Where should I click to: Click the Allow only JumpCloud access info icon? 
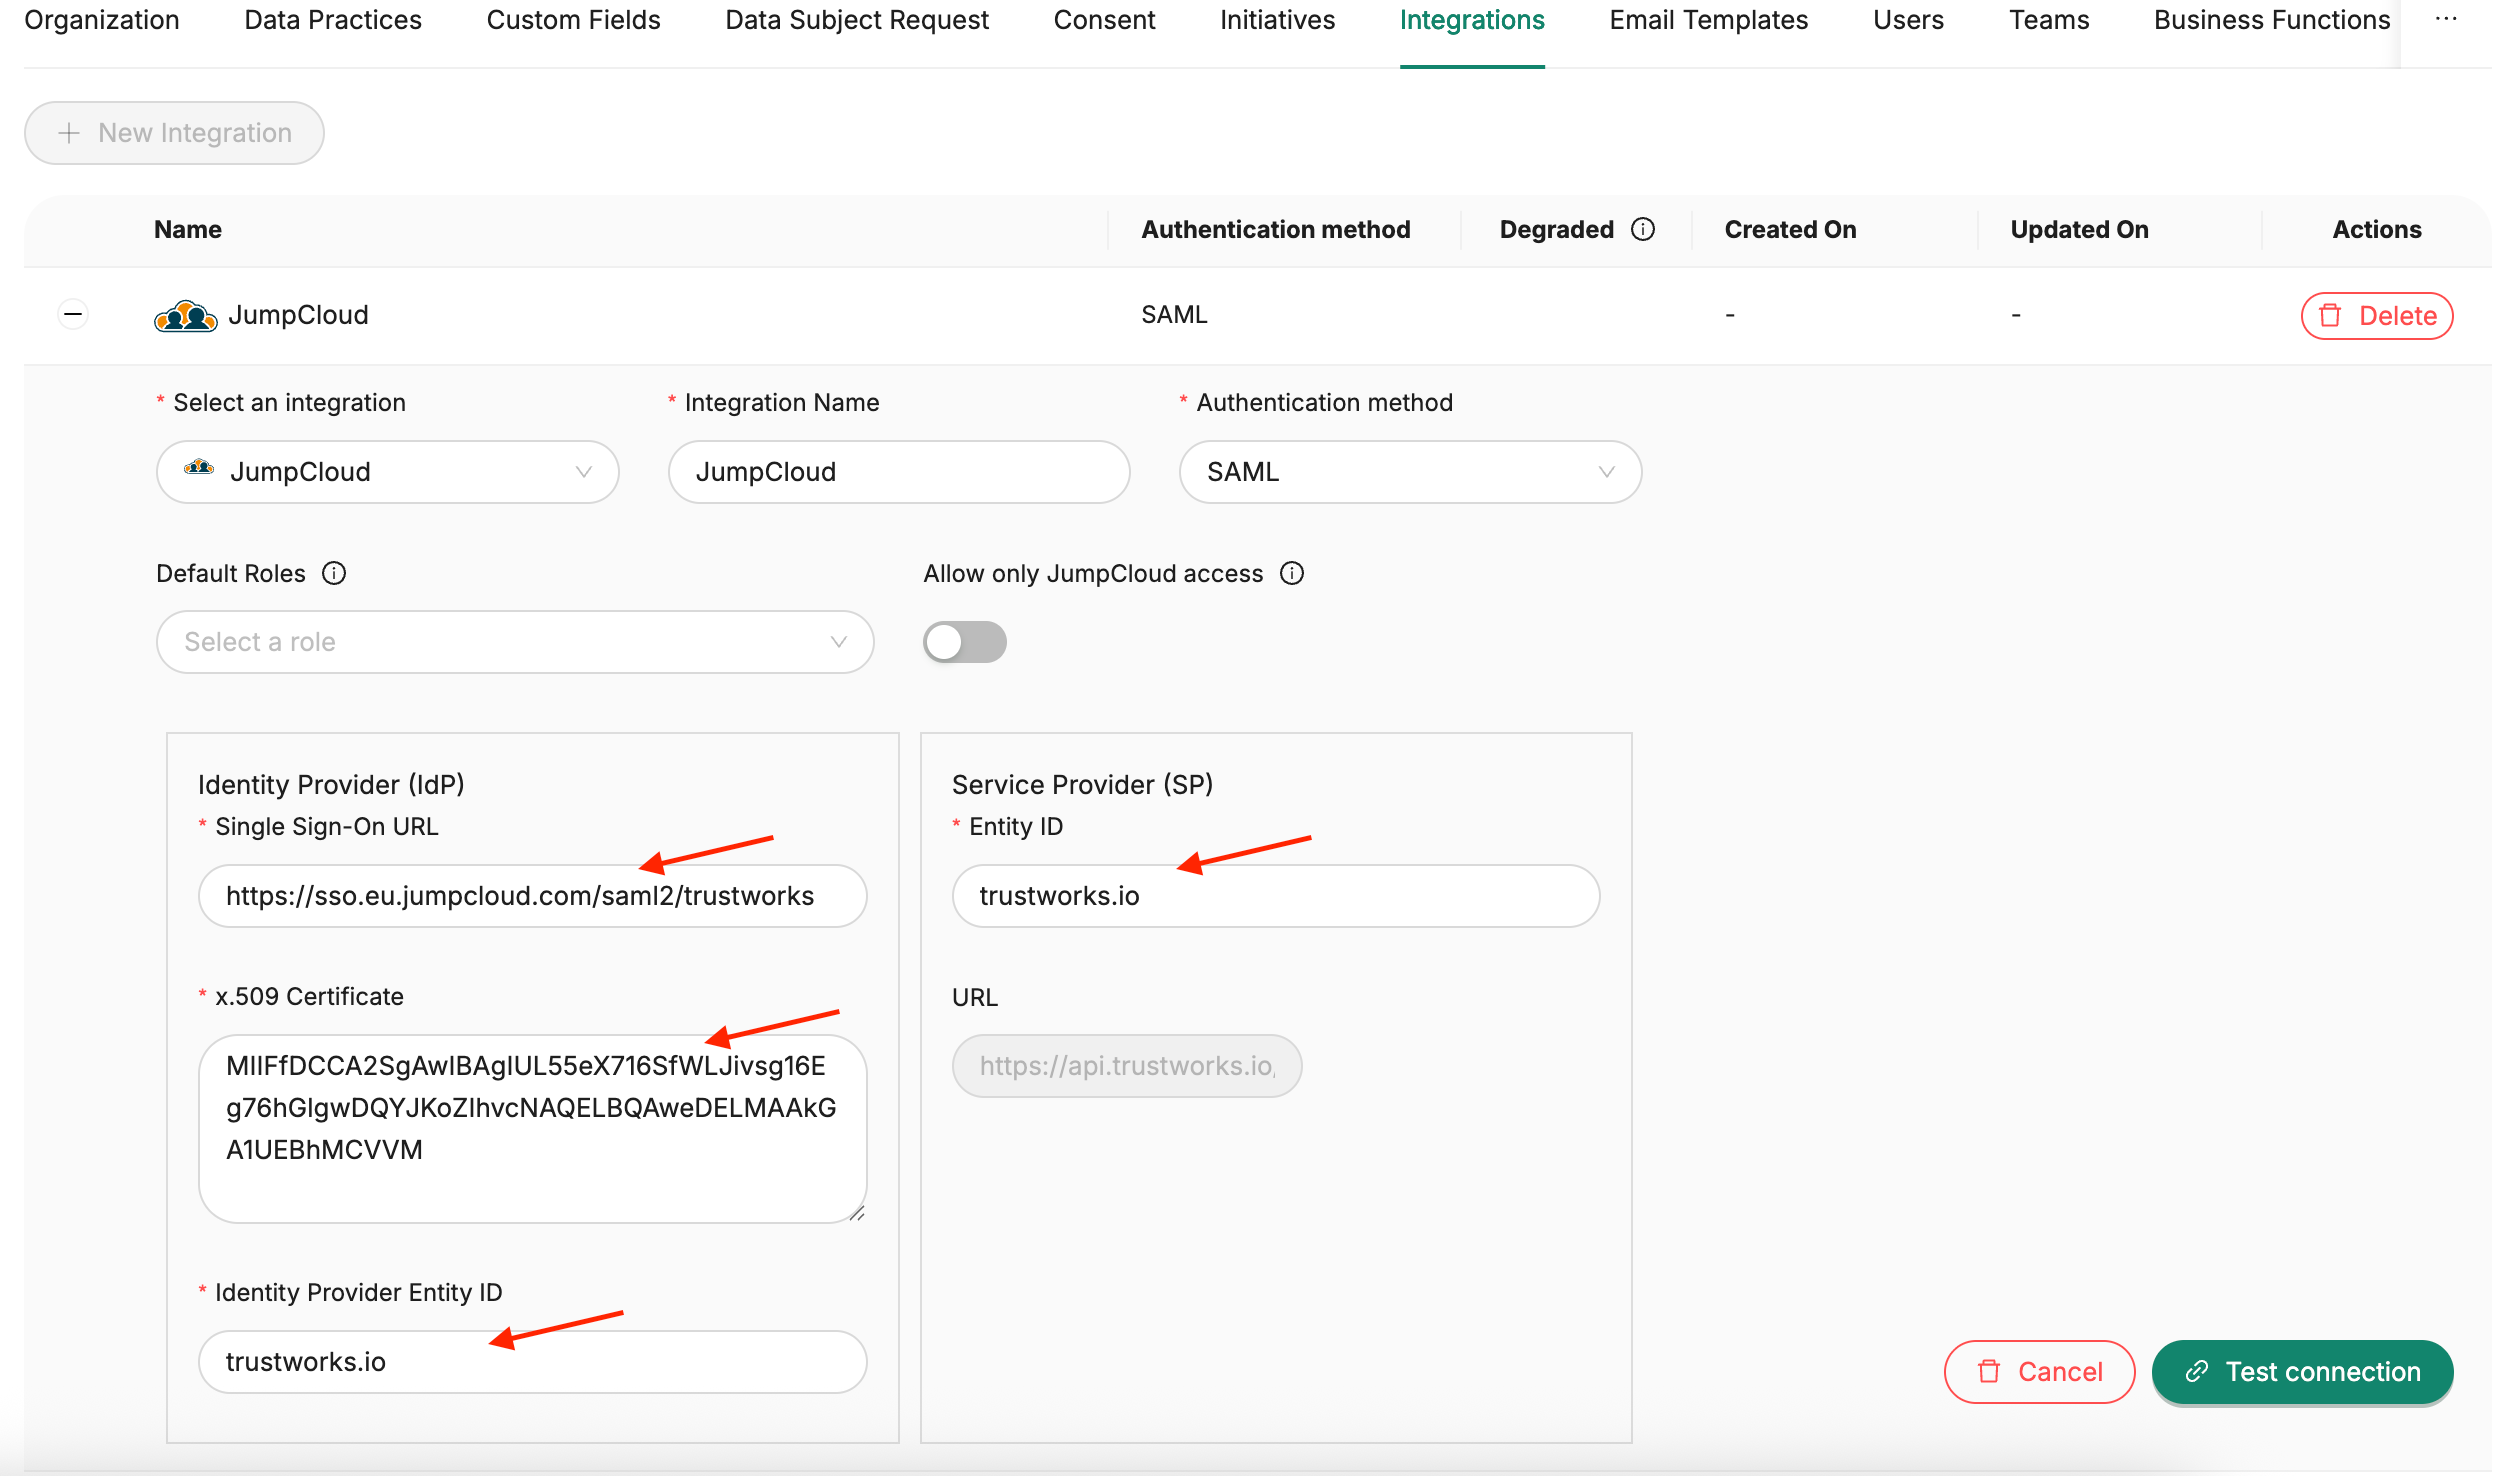pos(1292,573)
